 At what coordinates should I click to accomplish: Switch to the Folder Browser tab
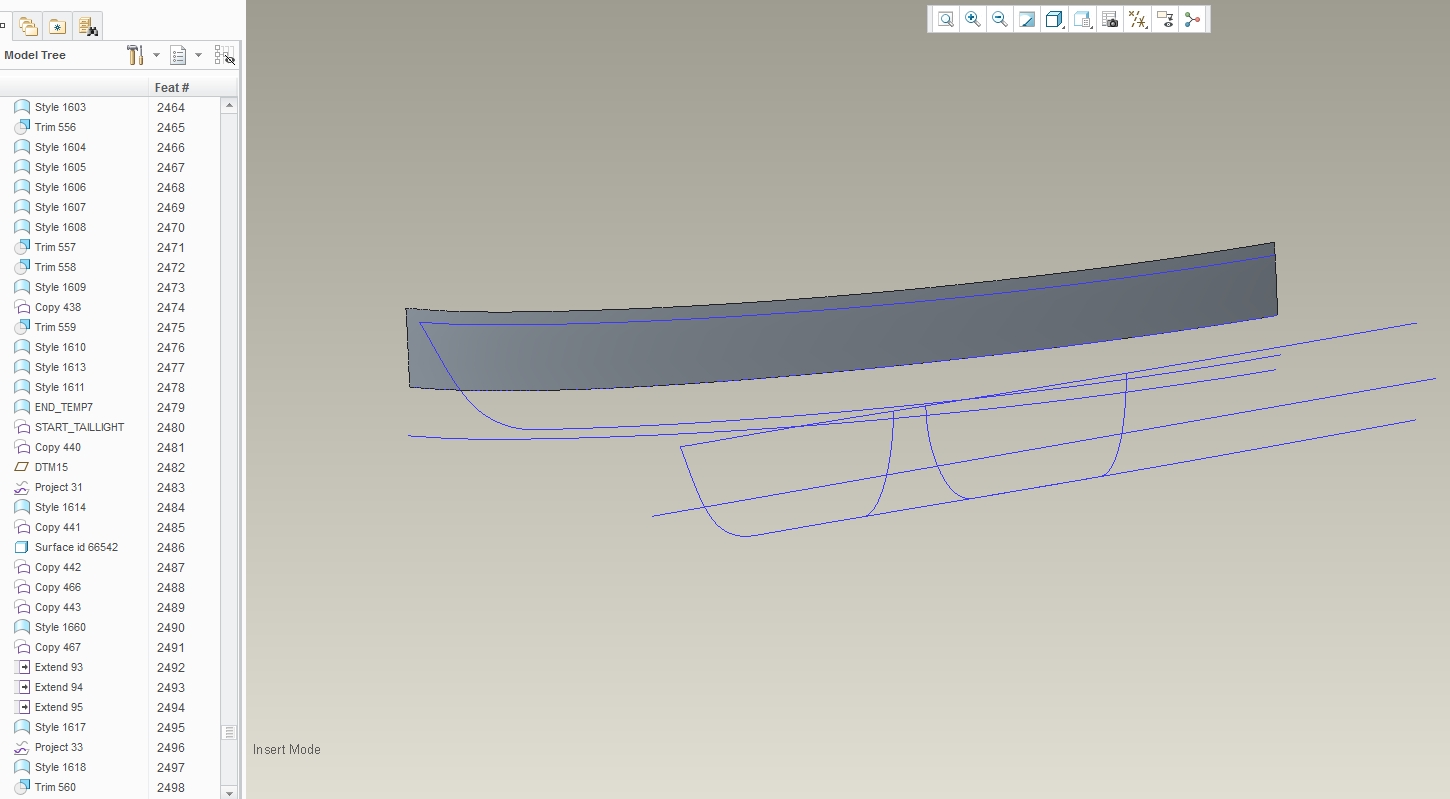point(28,27)
